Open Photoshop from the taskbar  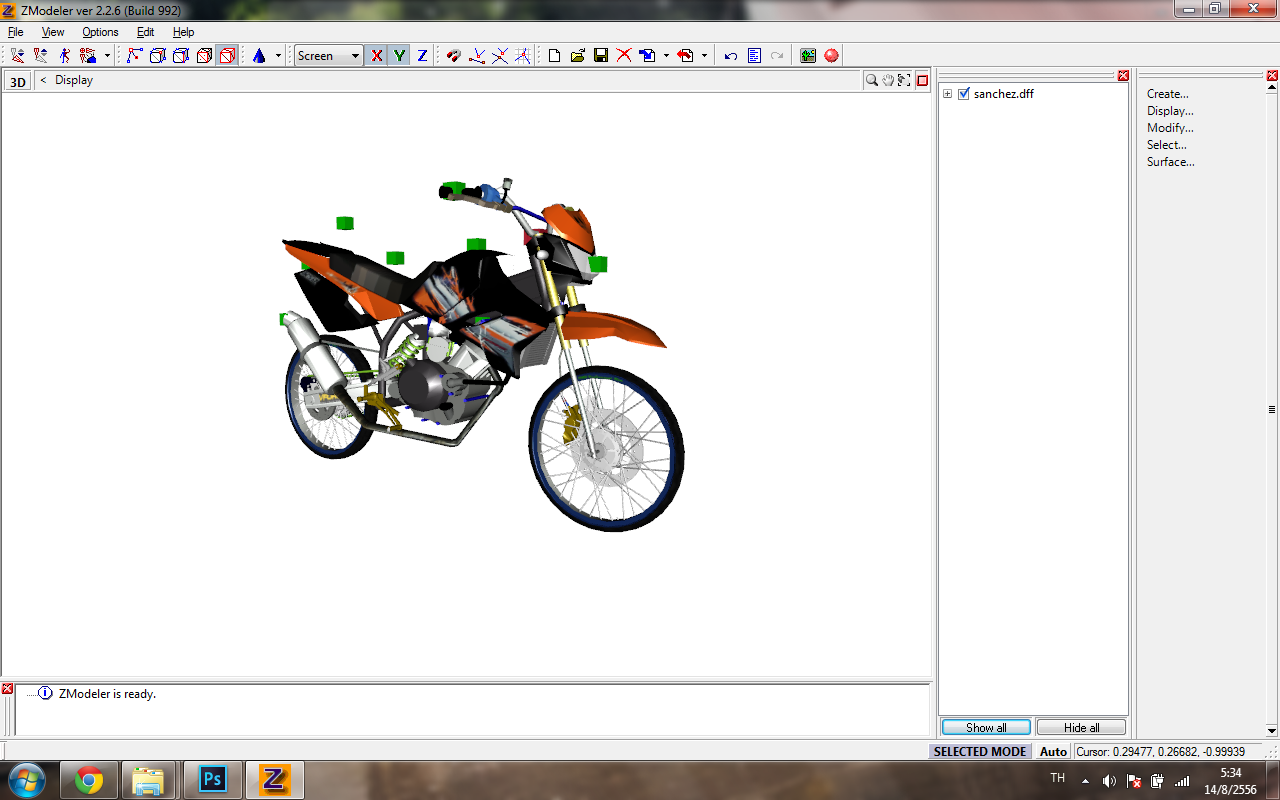tap(212, 780)
